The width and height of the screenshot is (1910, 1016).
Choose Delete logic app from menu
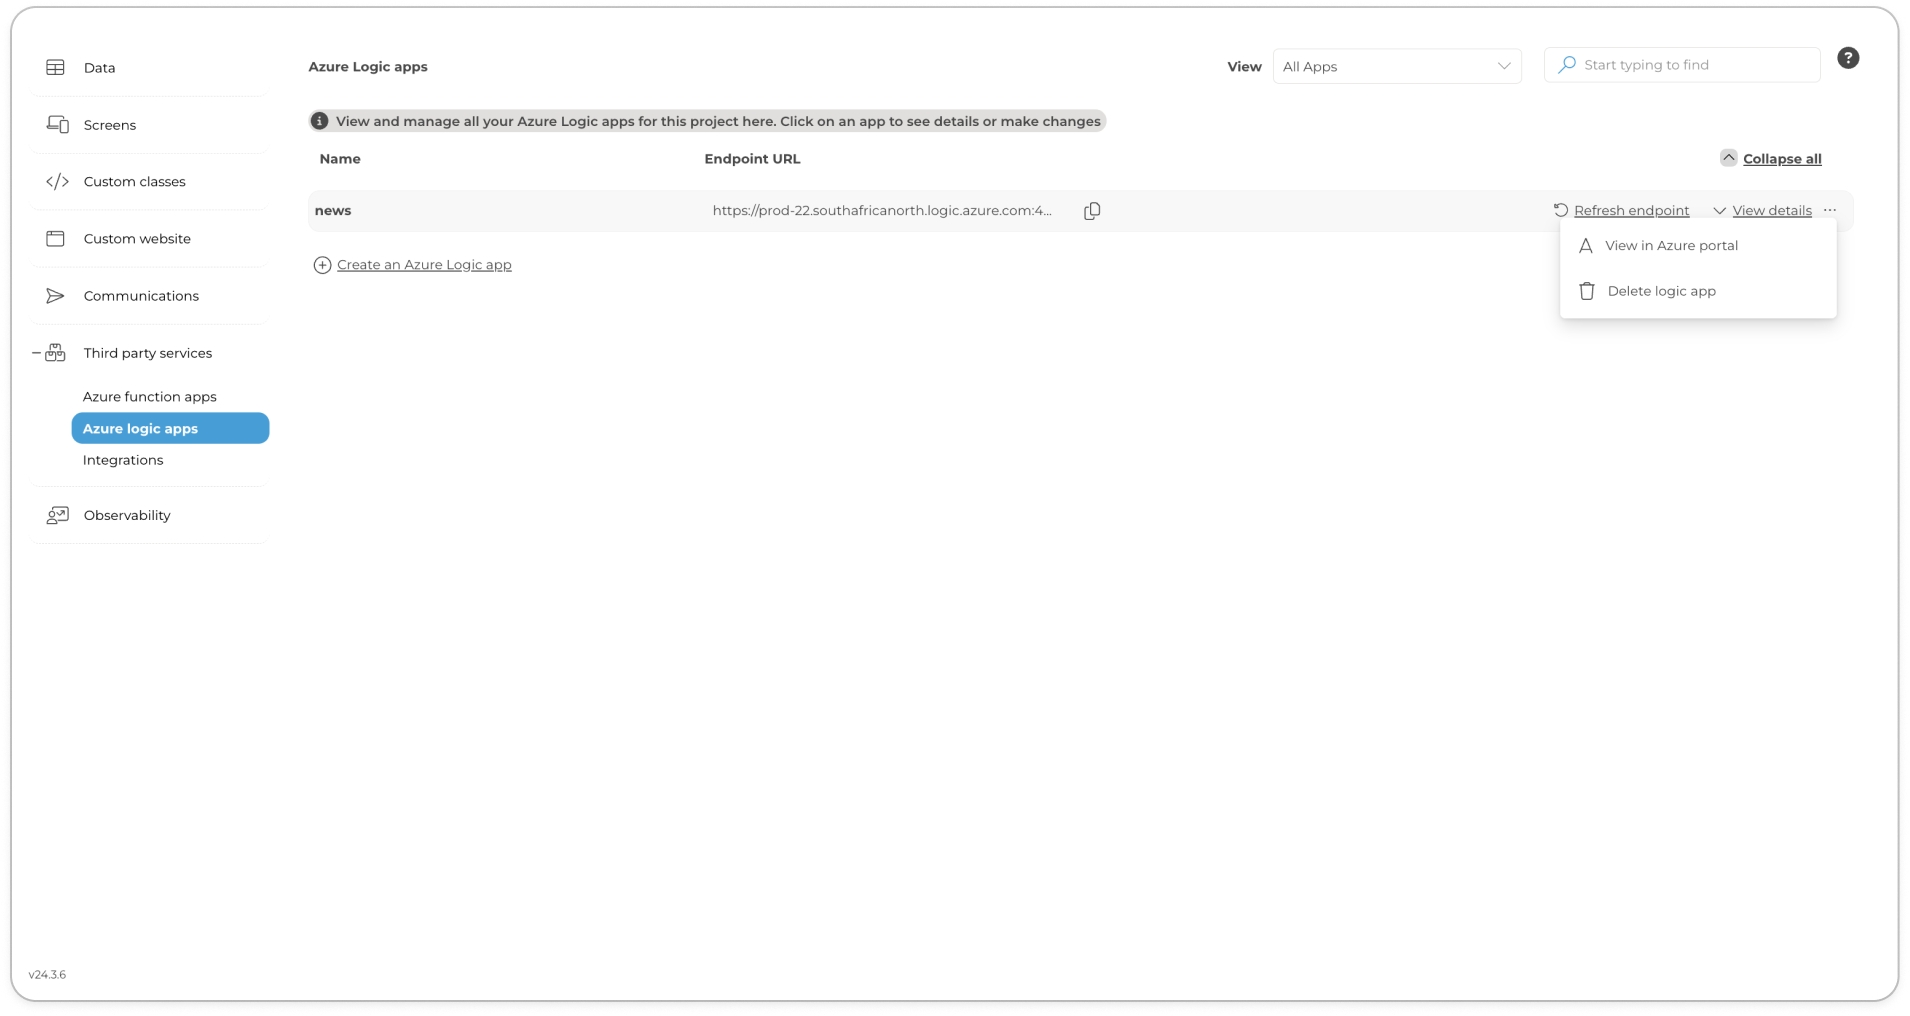1661,291
